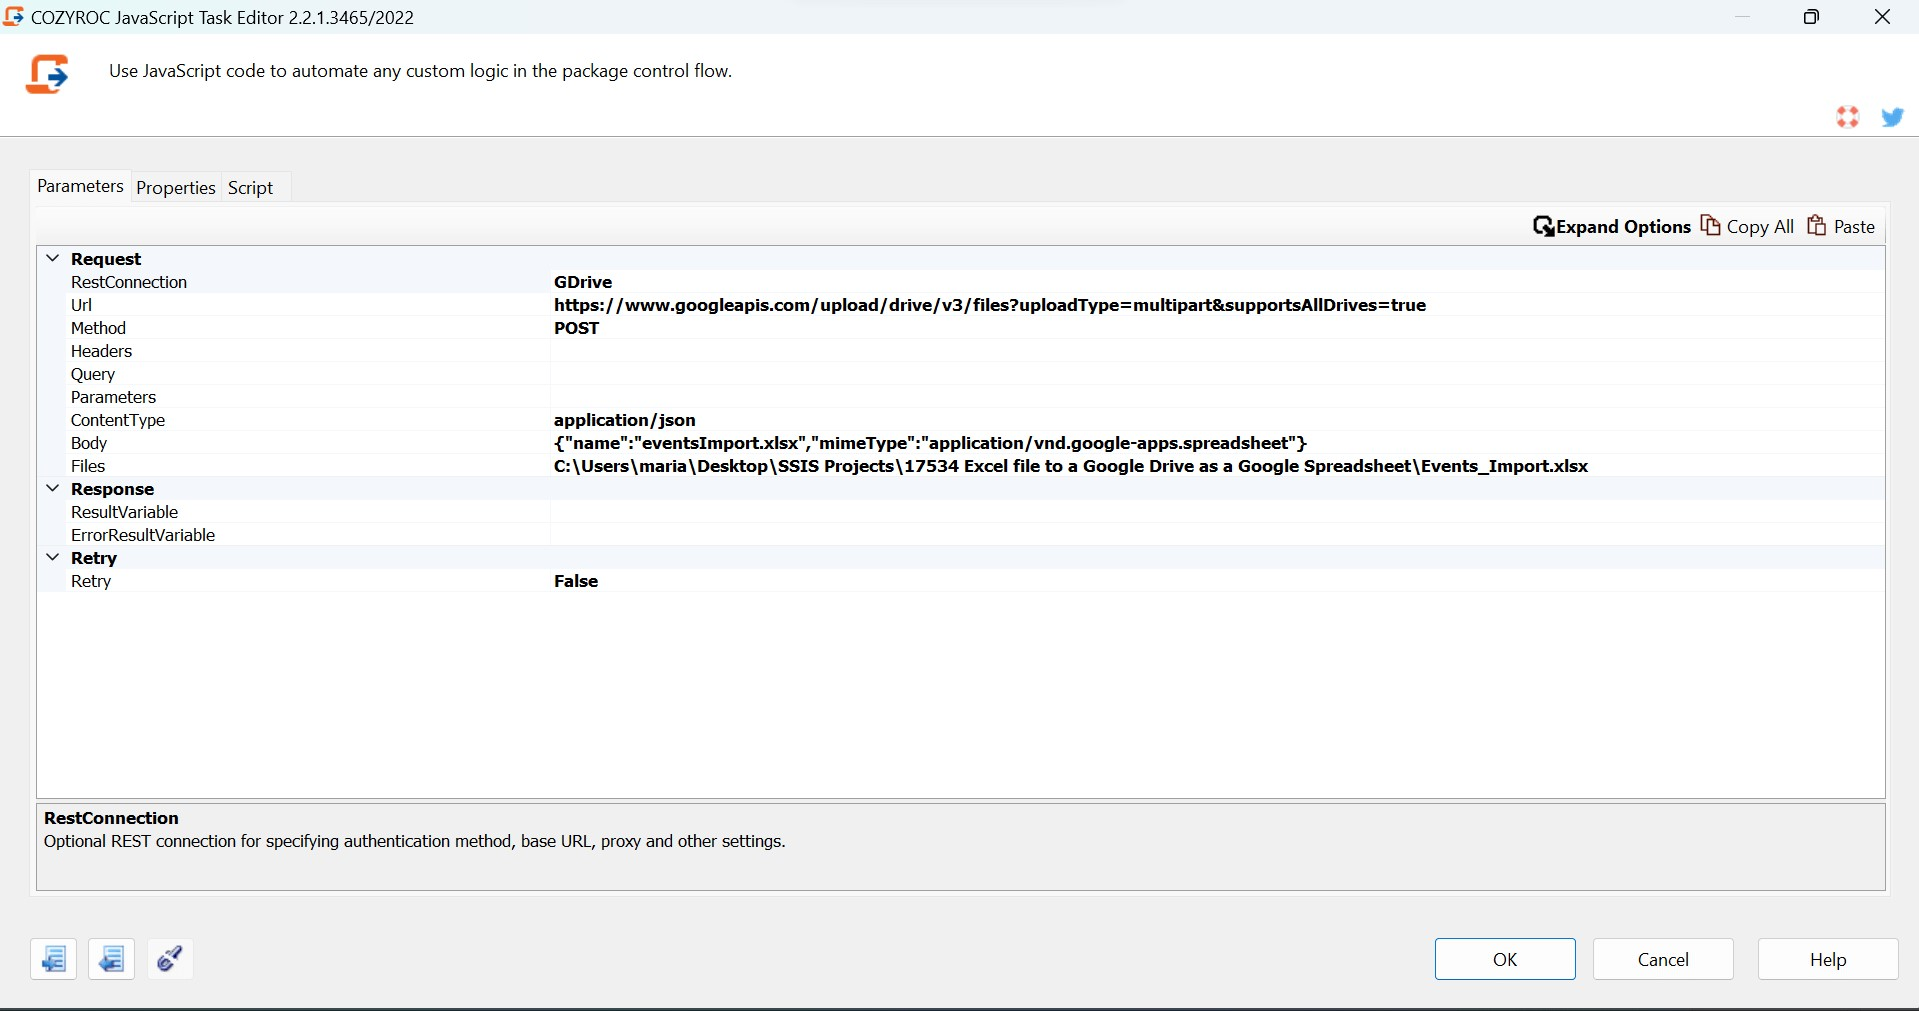Open the Script tab
The image size is (1919, 1011).
click(x=250, y=188)
